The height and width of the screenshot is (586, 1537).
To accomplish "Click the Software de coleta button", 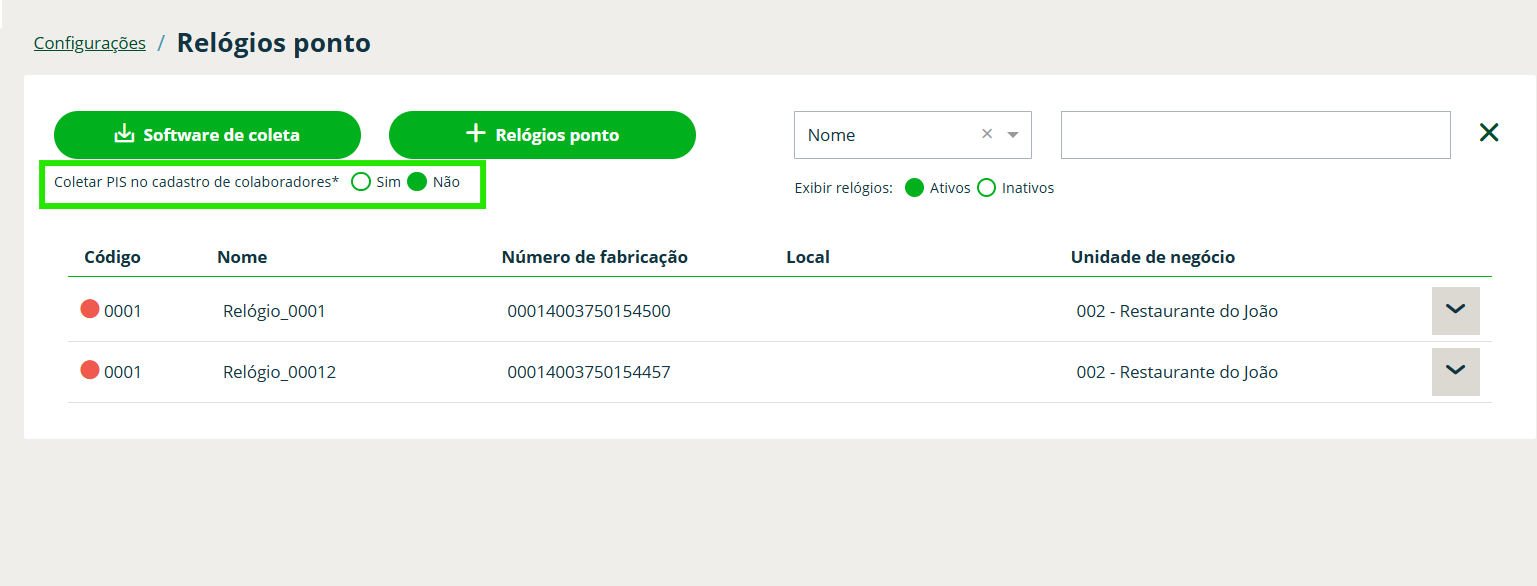I will (207, 135).
